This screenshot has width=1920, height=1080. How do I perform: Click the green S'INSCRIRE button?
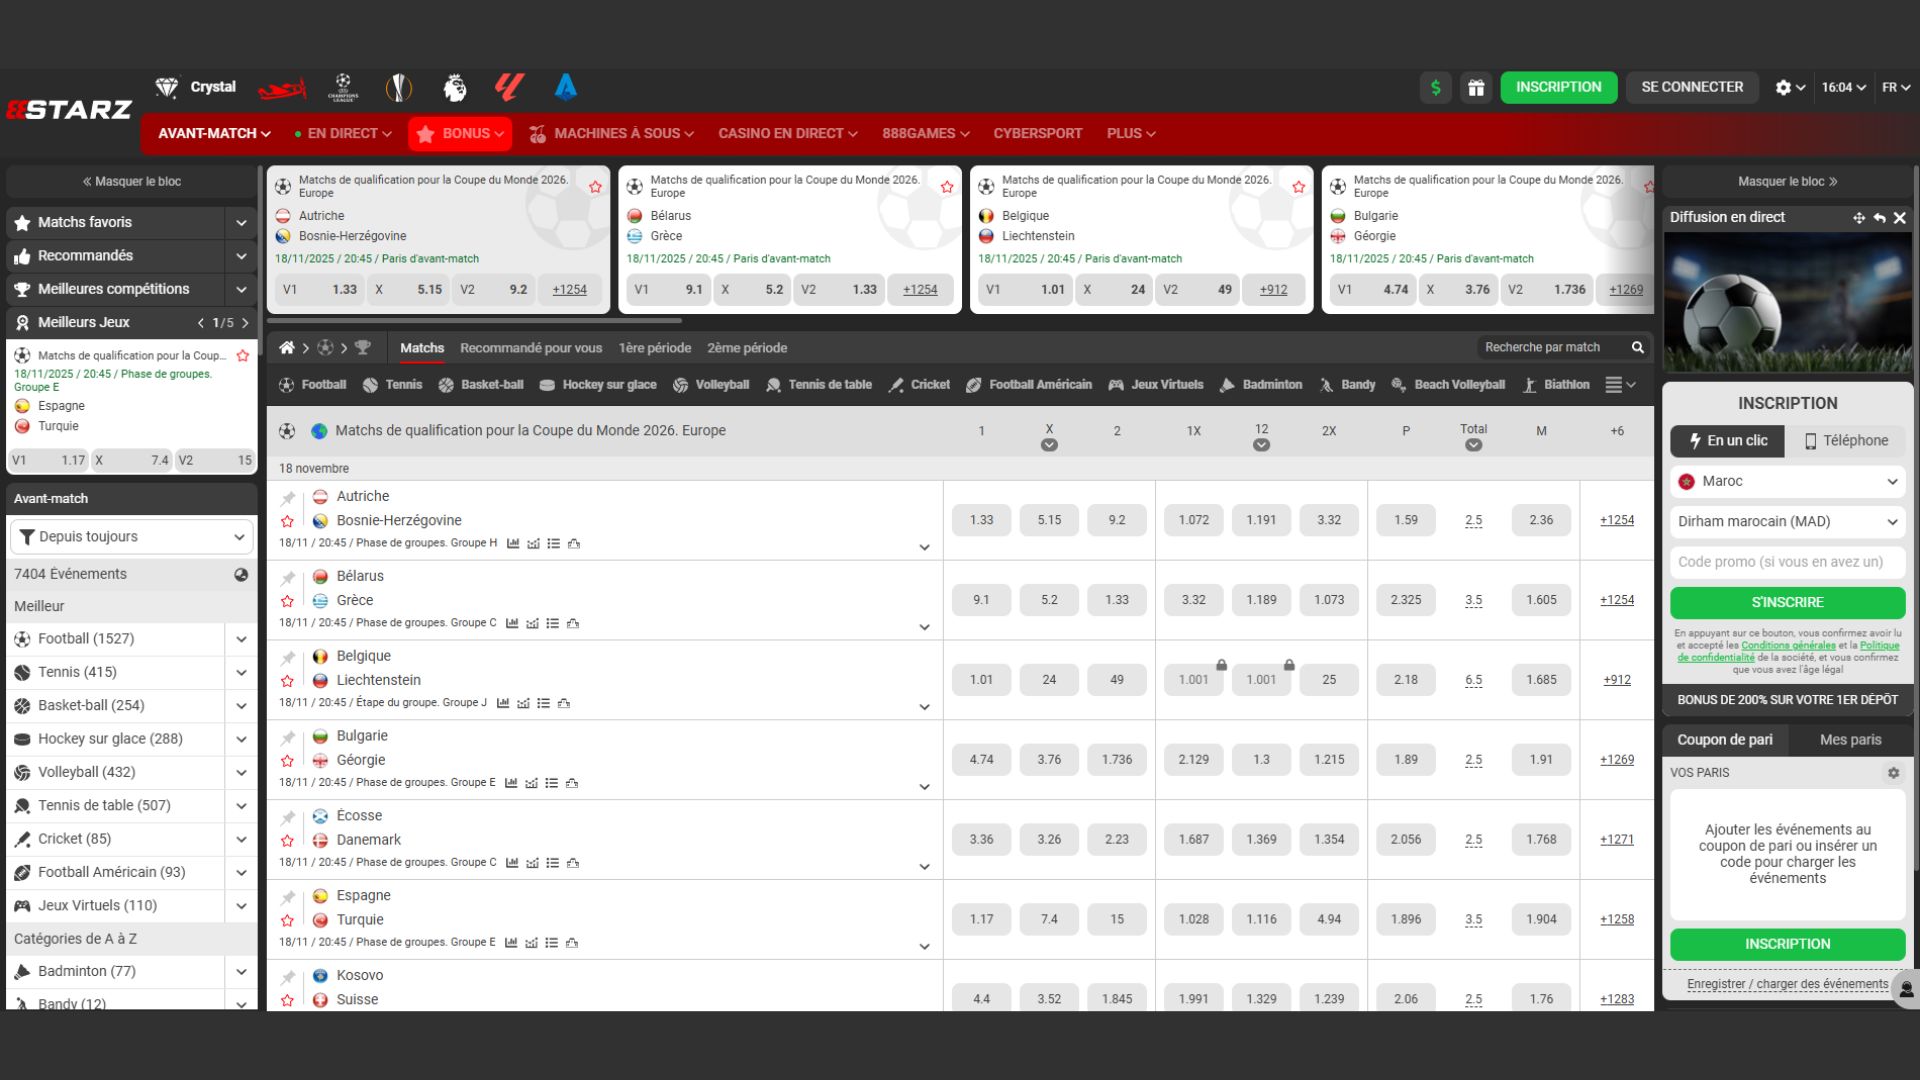(1786, 602)
